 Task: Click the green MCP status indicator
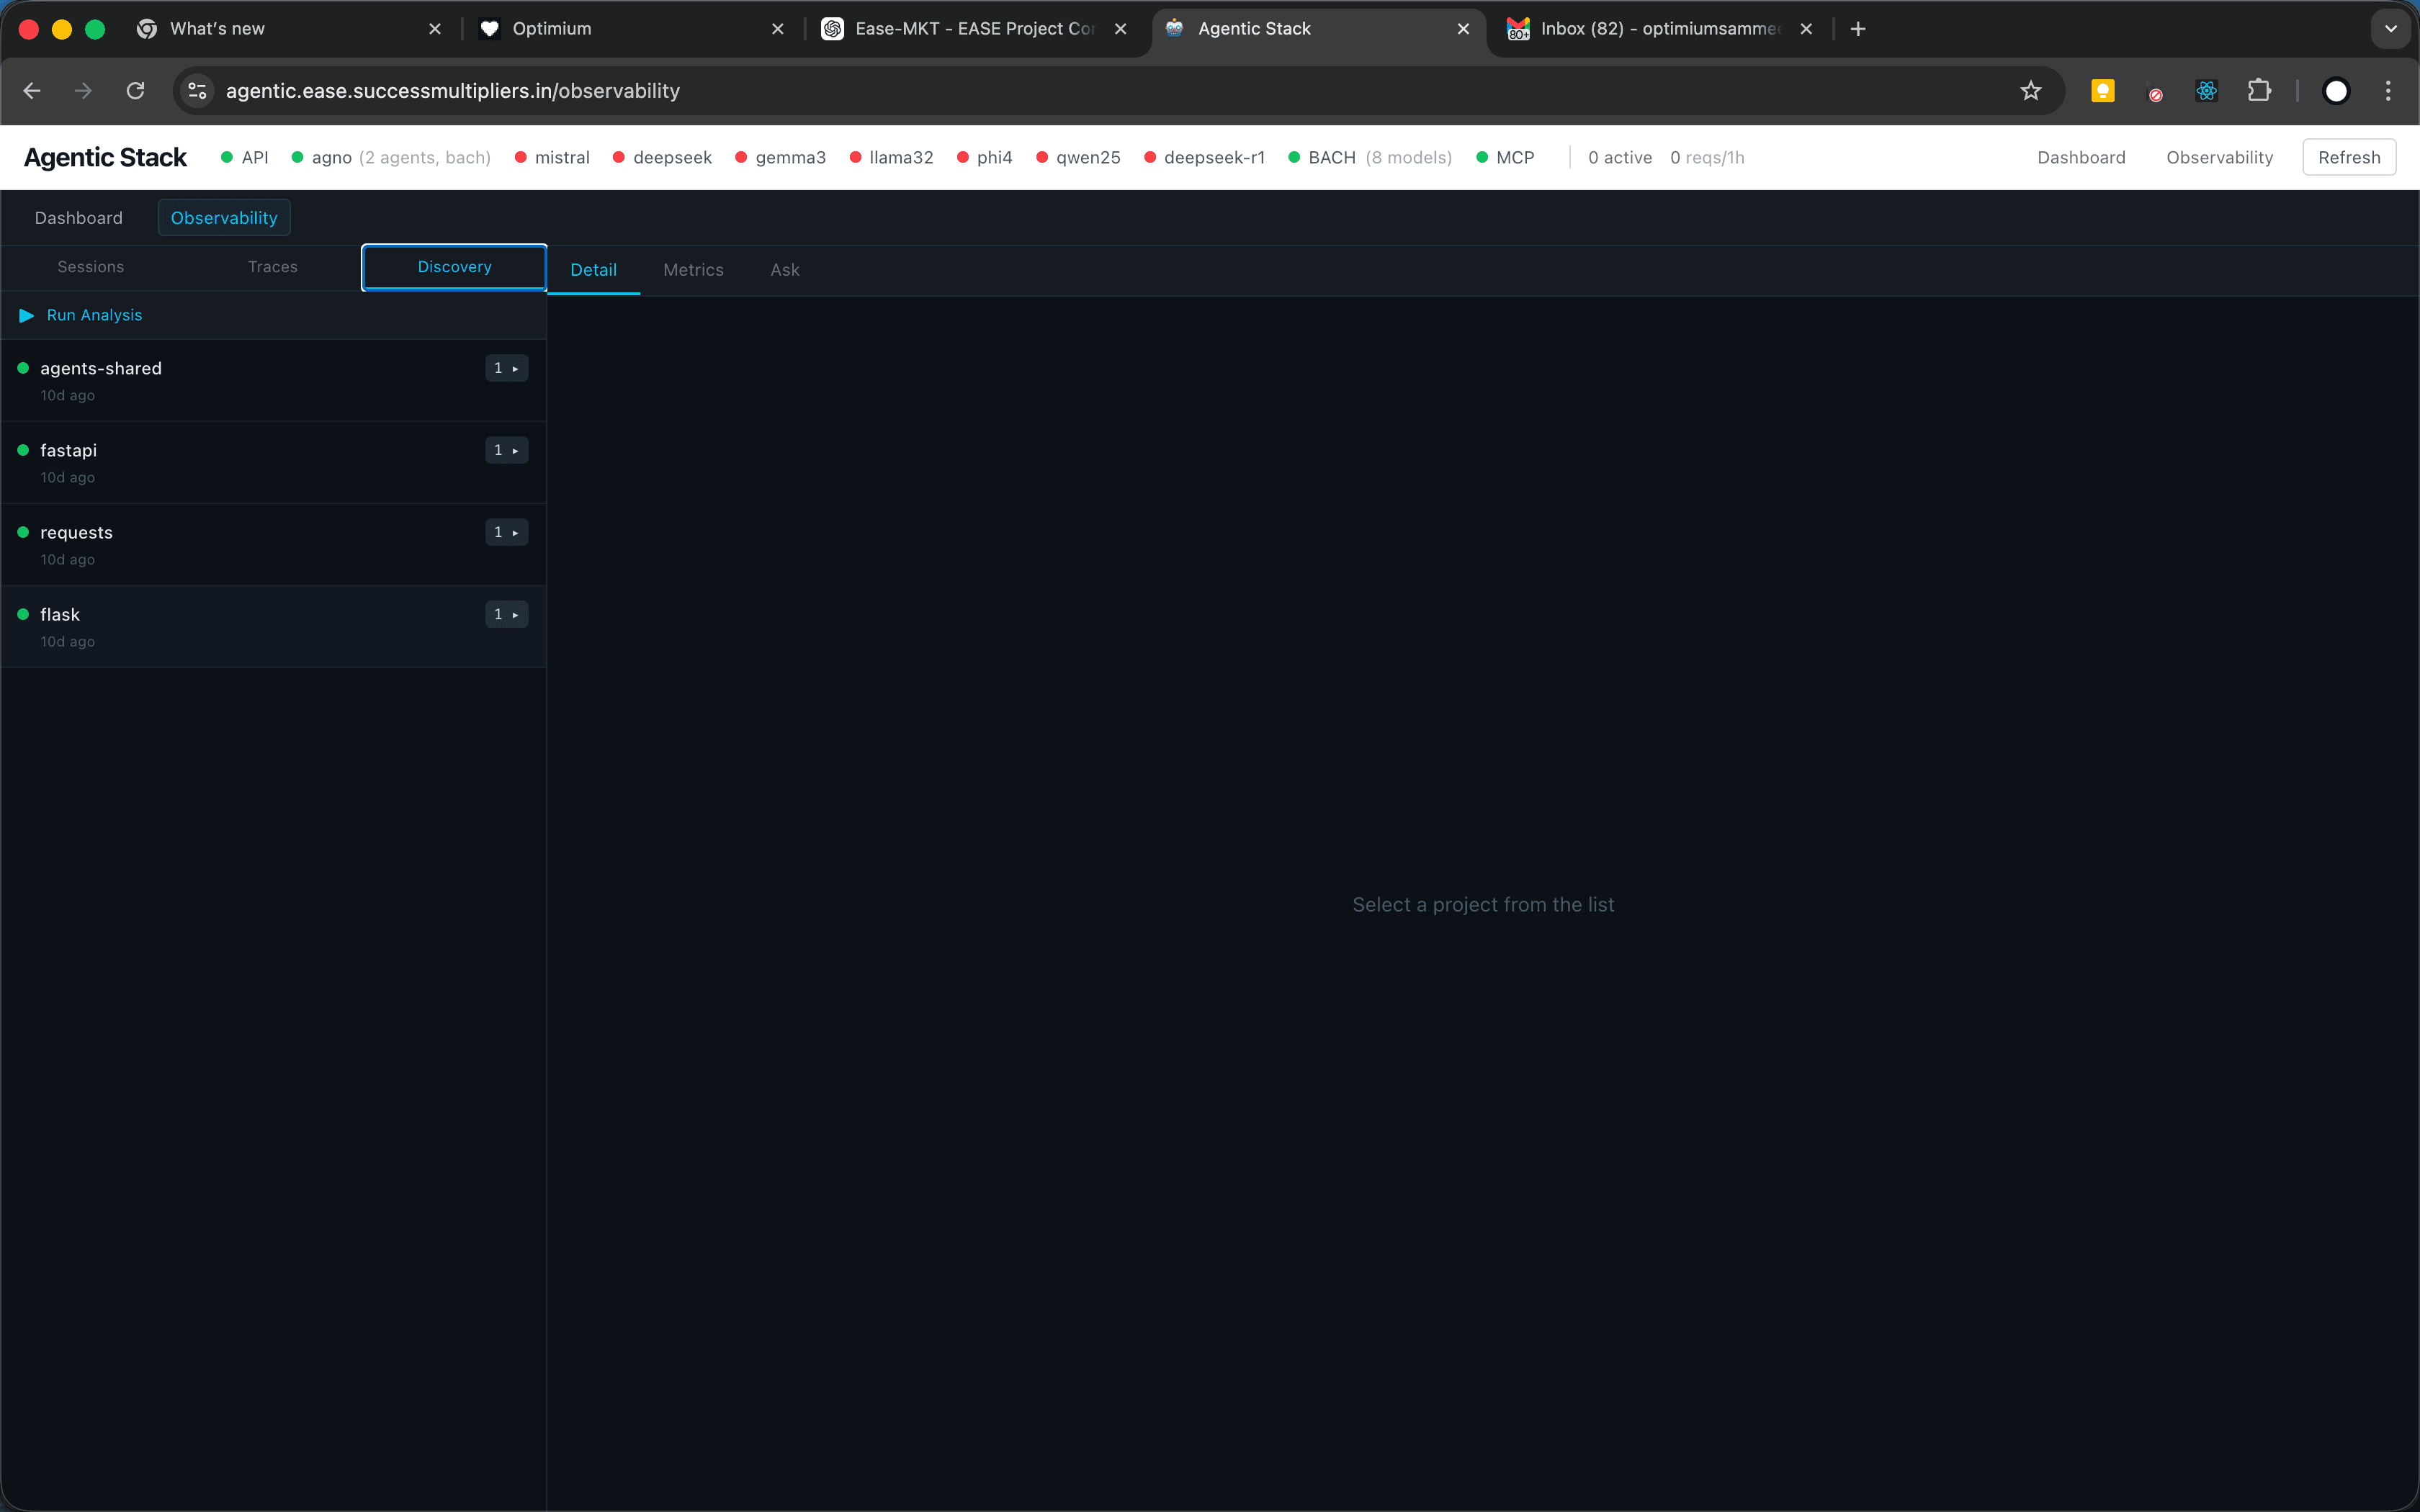click(x=1484, y=157)
